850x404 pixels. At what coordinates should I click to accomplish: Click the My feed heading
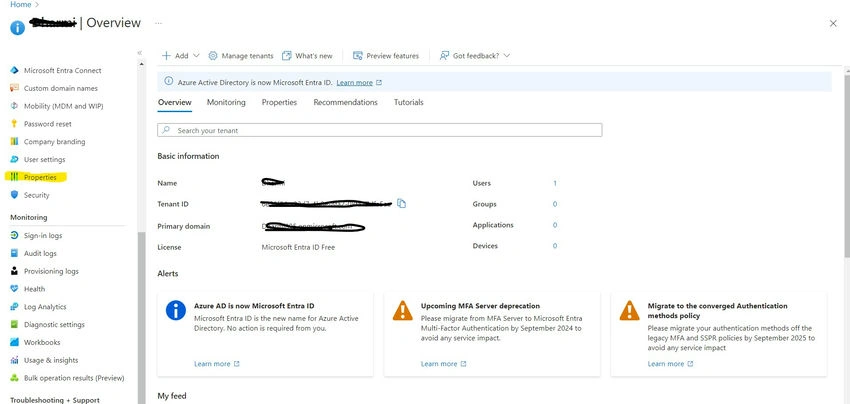[172, 396]
